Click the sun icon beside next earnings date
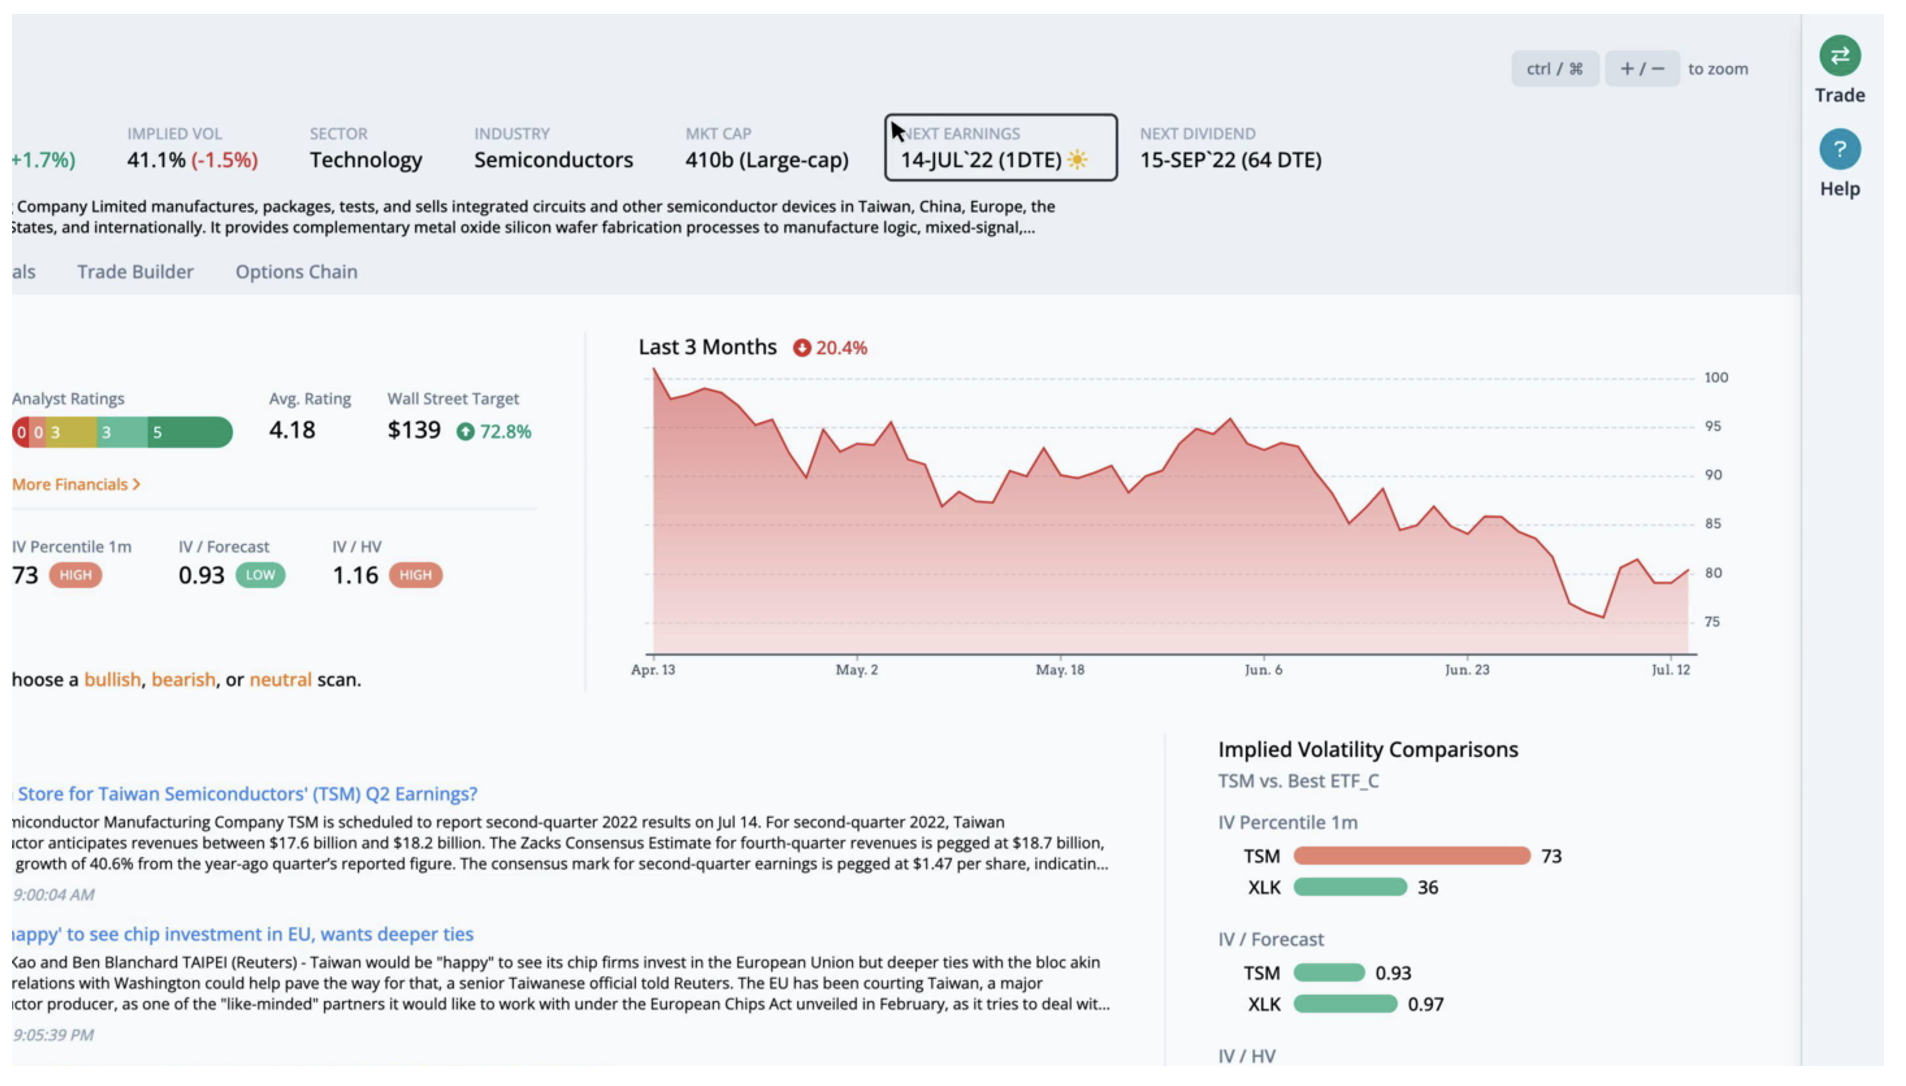The width and height of the screenshot is (1906, 1086). [1077, 160]
